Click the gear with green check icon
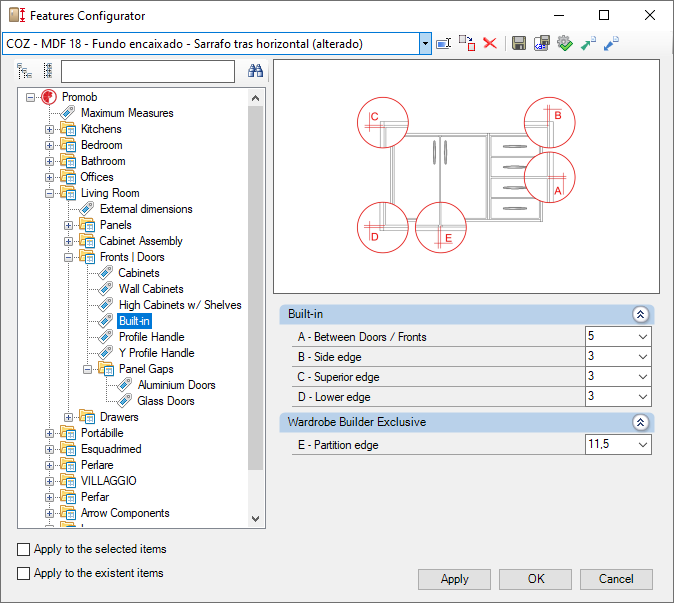 (565, 43)
